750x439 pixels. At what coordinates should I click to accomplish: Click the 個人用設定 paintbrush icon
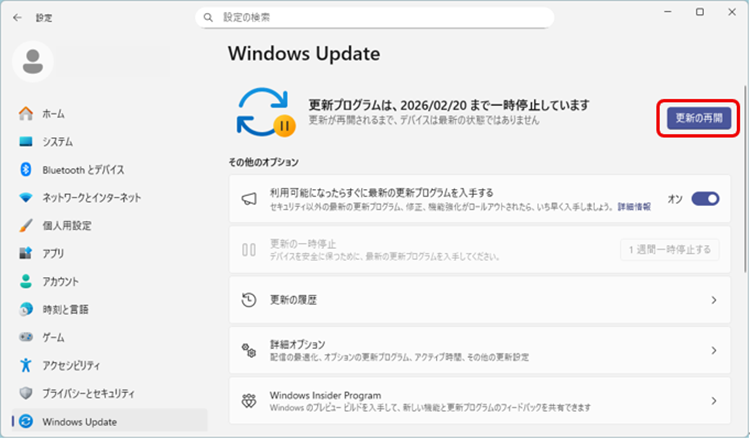tap(27, 226)
